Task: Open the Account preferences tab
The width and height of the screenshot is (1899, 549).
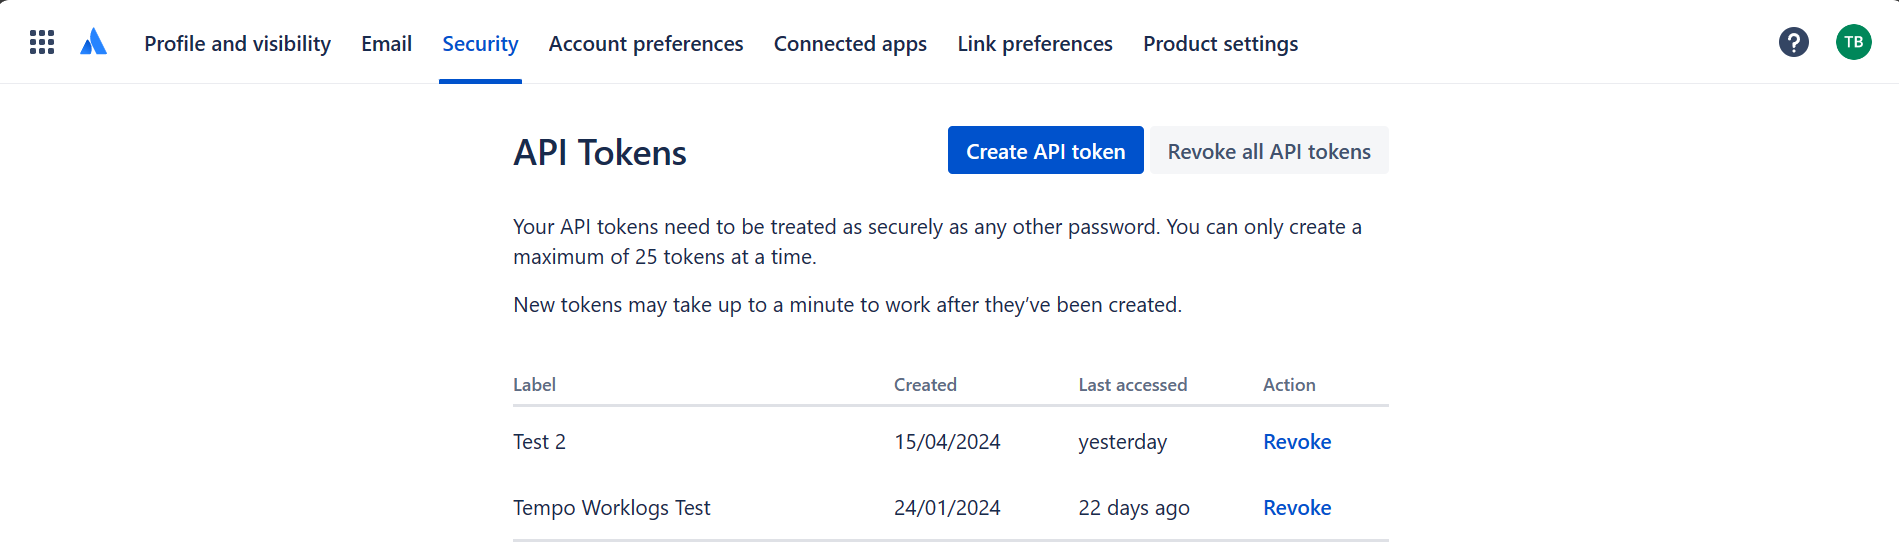Action: (645, 44)
